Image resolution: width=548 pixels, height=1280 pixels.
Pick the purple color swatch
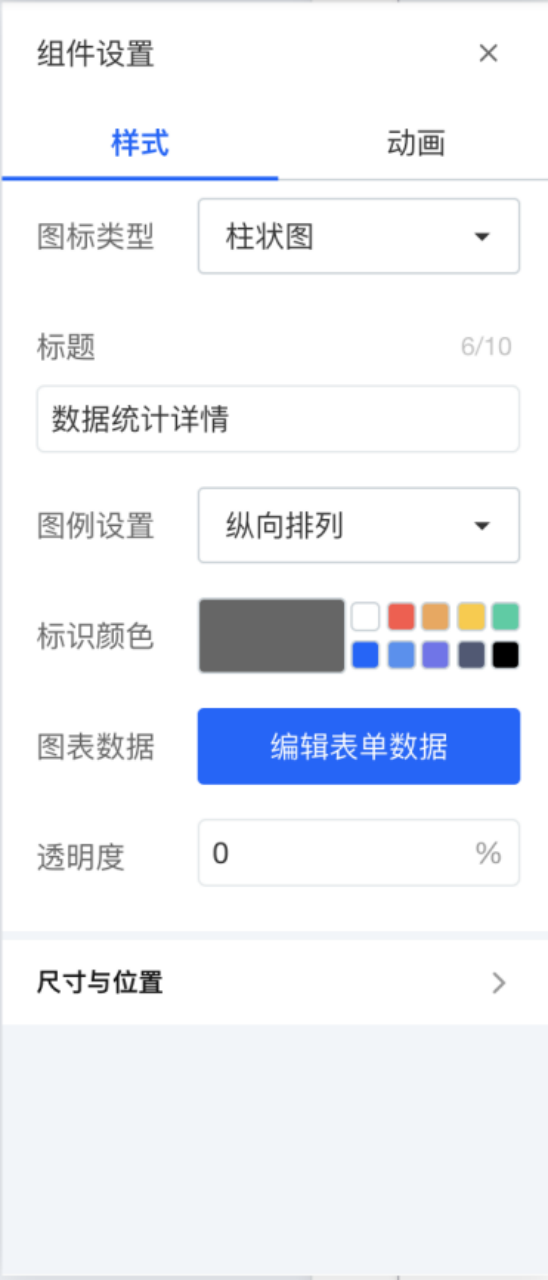pyautogui.click(x=436, y=655)
